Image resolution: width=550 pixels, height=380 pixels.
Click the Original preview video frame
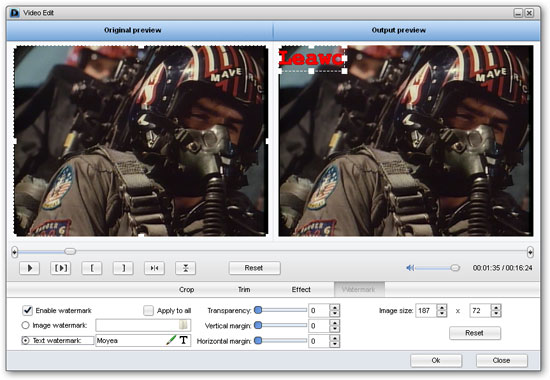(141, 141)
